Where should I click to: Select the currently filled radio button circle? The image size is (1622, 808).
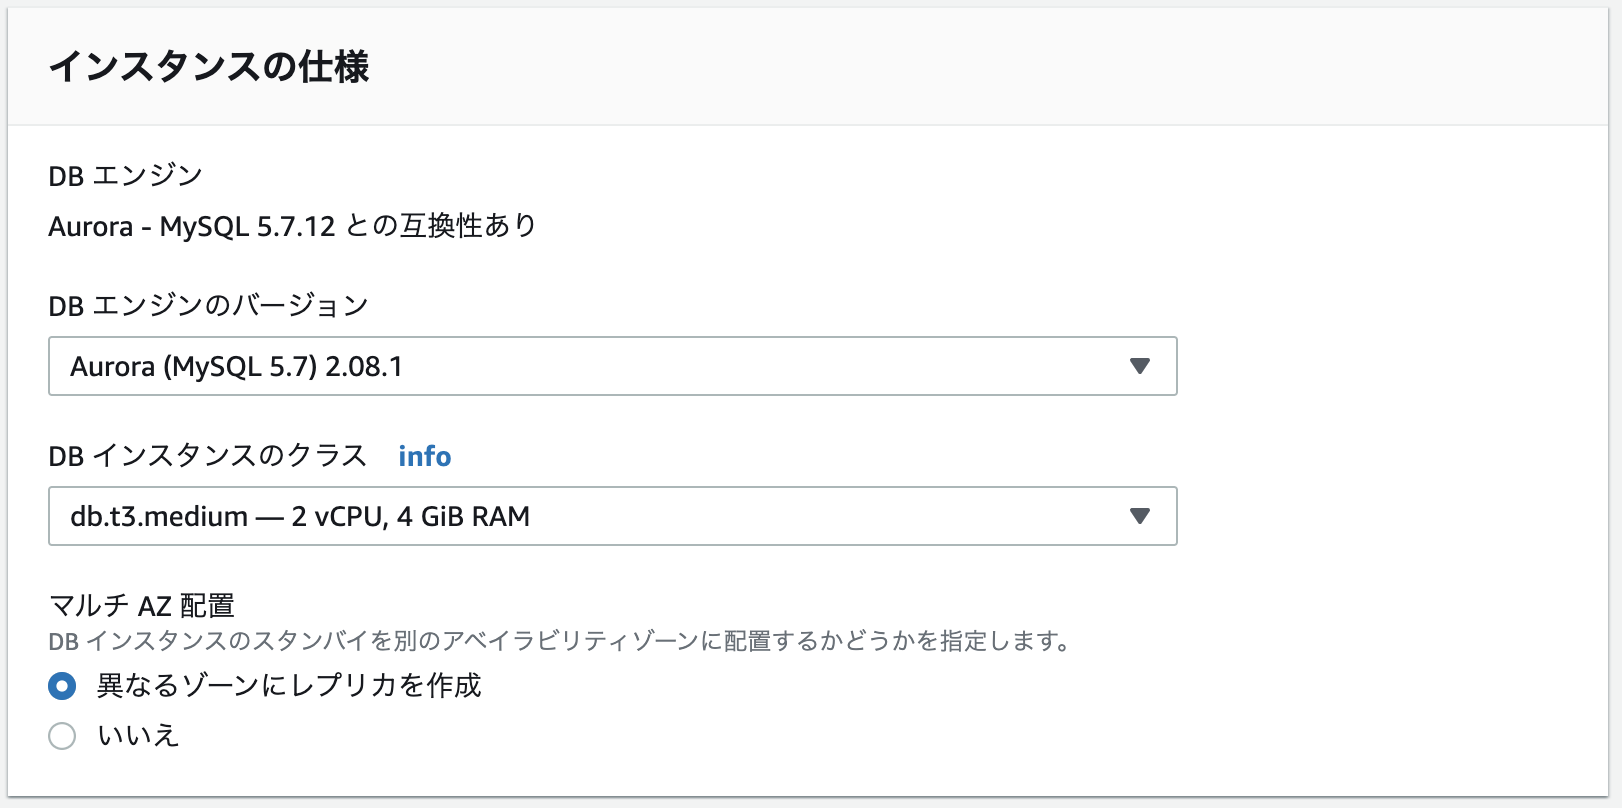click(x=62, y=687)
